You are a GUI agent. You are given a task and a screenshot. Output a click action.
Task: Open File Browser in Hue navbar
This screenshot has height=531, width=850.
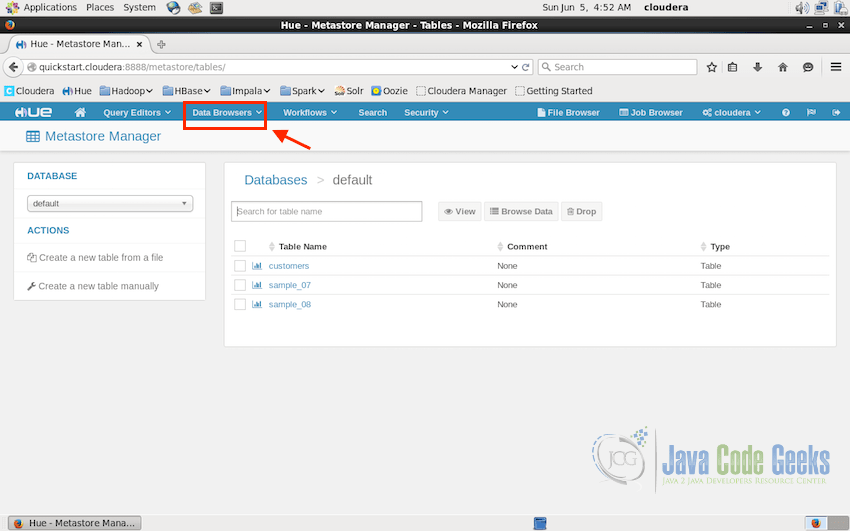point(568,112)
